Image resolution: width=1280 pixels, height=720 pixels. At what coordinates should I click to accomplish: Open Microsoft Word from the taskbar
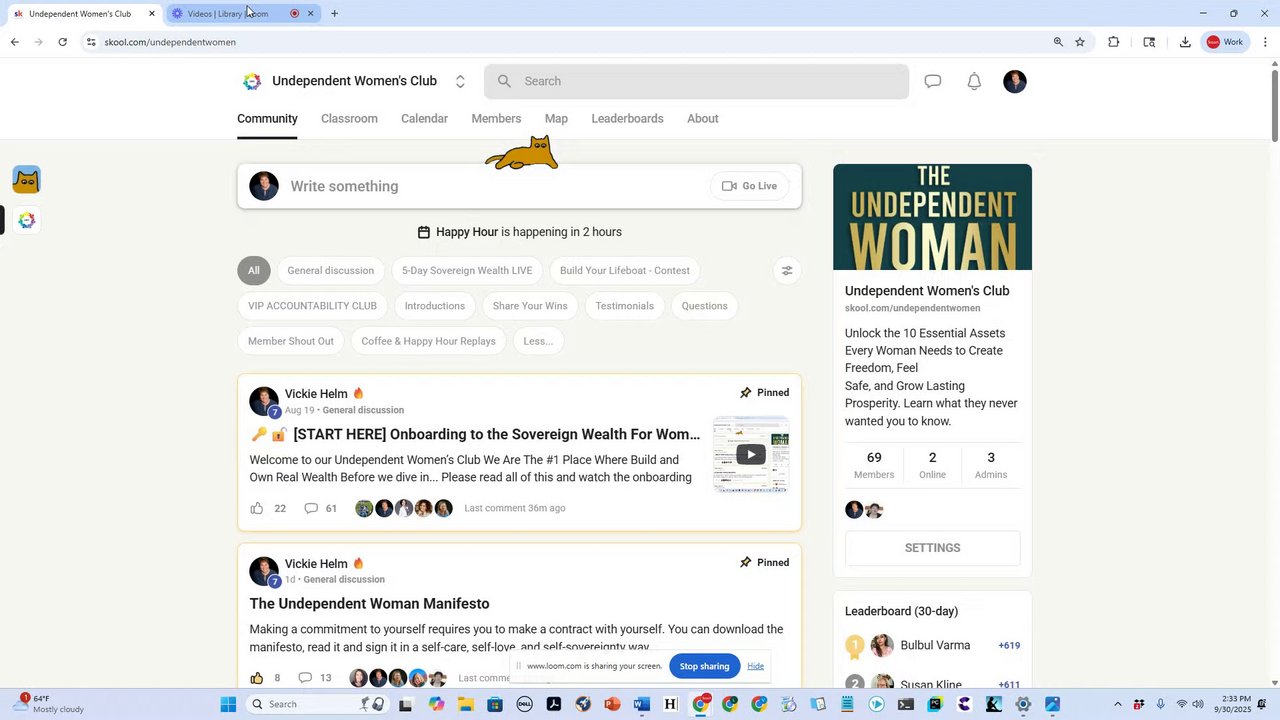click(x=642, y=704)
